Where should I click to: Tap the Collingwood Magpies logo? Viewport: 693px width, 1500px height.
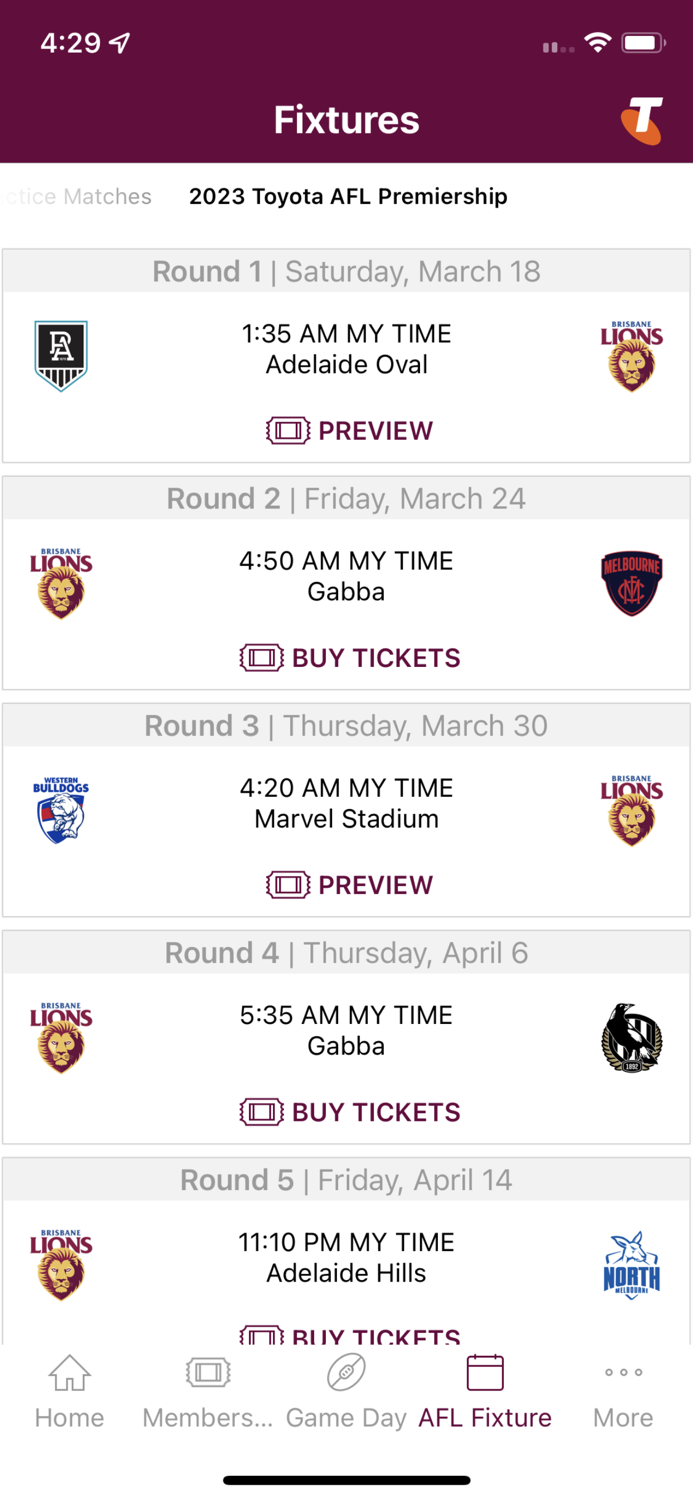pyautogui.click(x=632, y=1037)
